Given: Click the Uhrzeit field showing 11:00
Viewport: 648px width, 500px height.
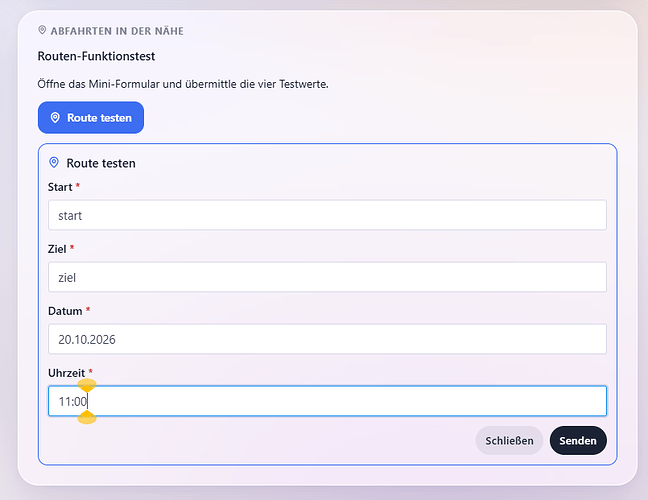Looking at the screenshot, I should tap(327, 401).
